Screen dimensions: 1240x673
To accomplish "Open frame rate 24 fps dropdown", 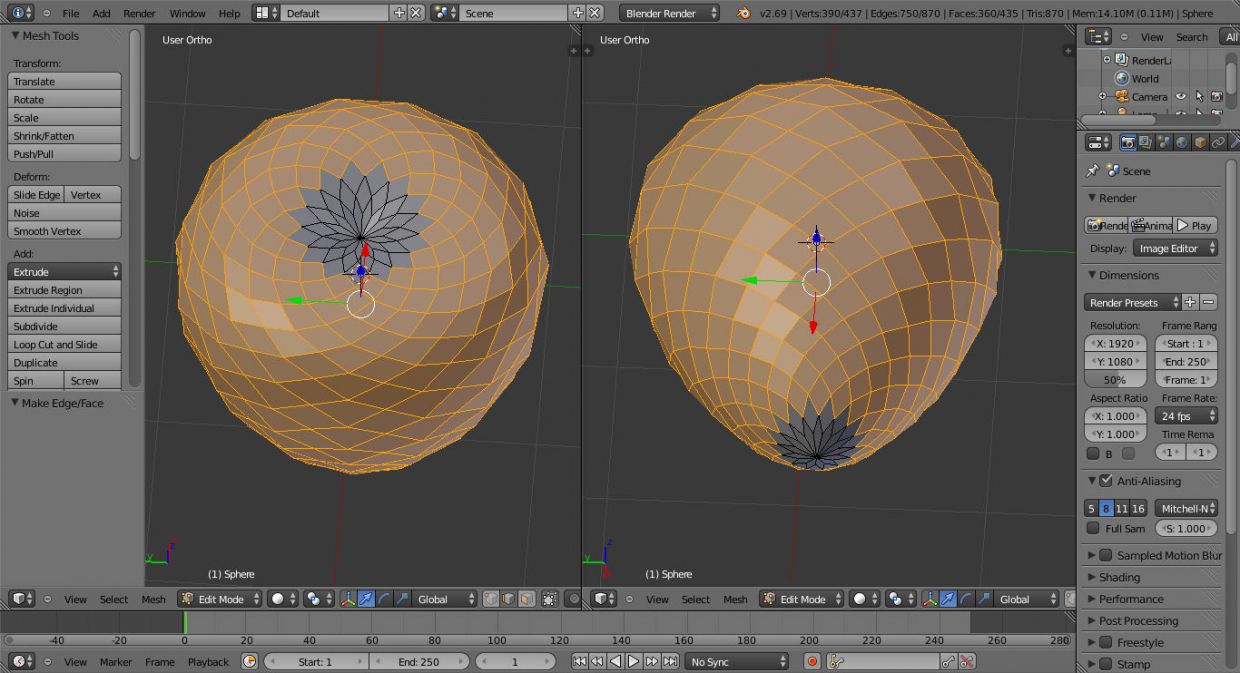I will [1186, 416].
